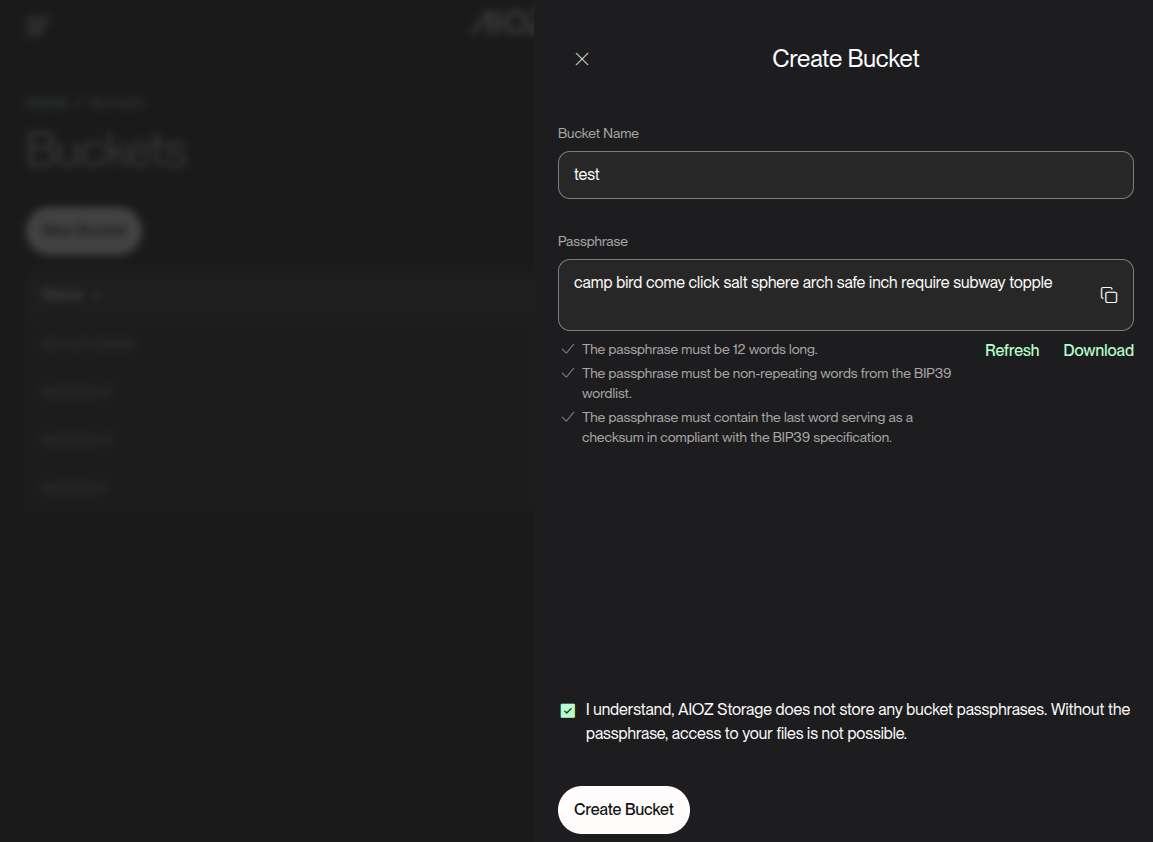This screenshot has width=1153, height=842.
Task: Download the passphrase file
Action: (1098, 350)
